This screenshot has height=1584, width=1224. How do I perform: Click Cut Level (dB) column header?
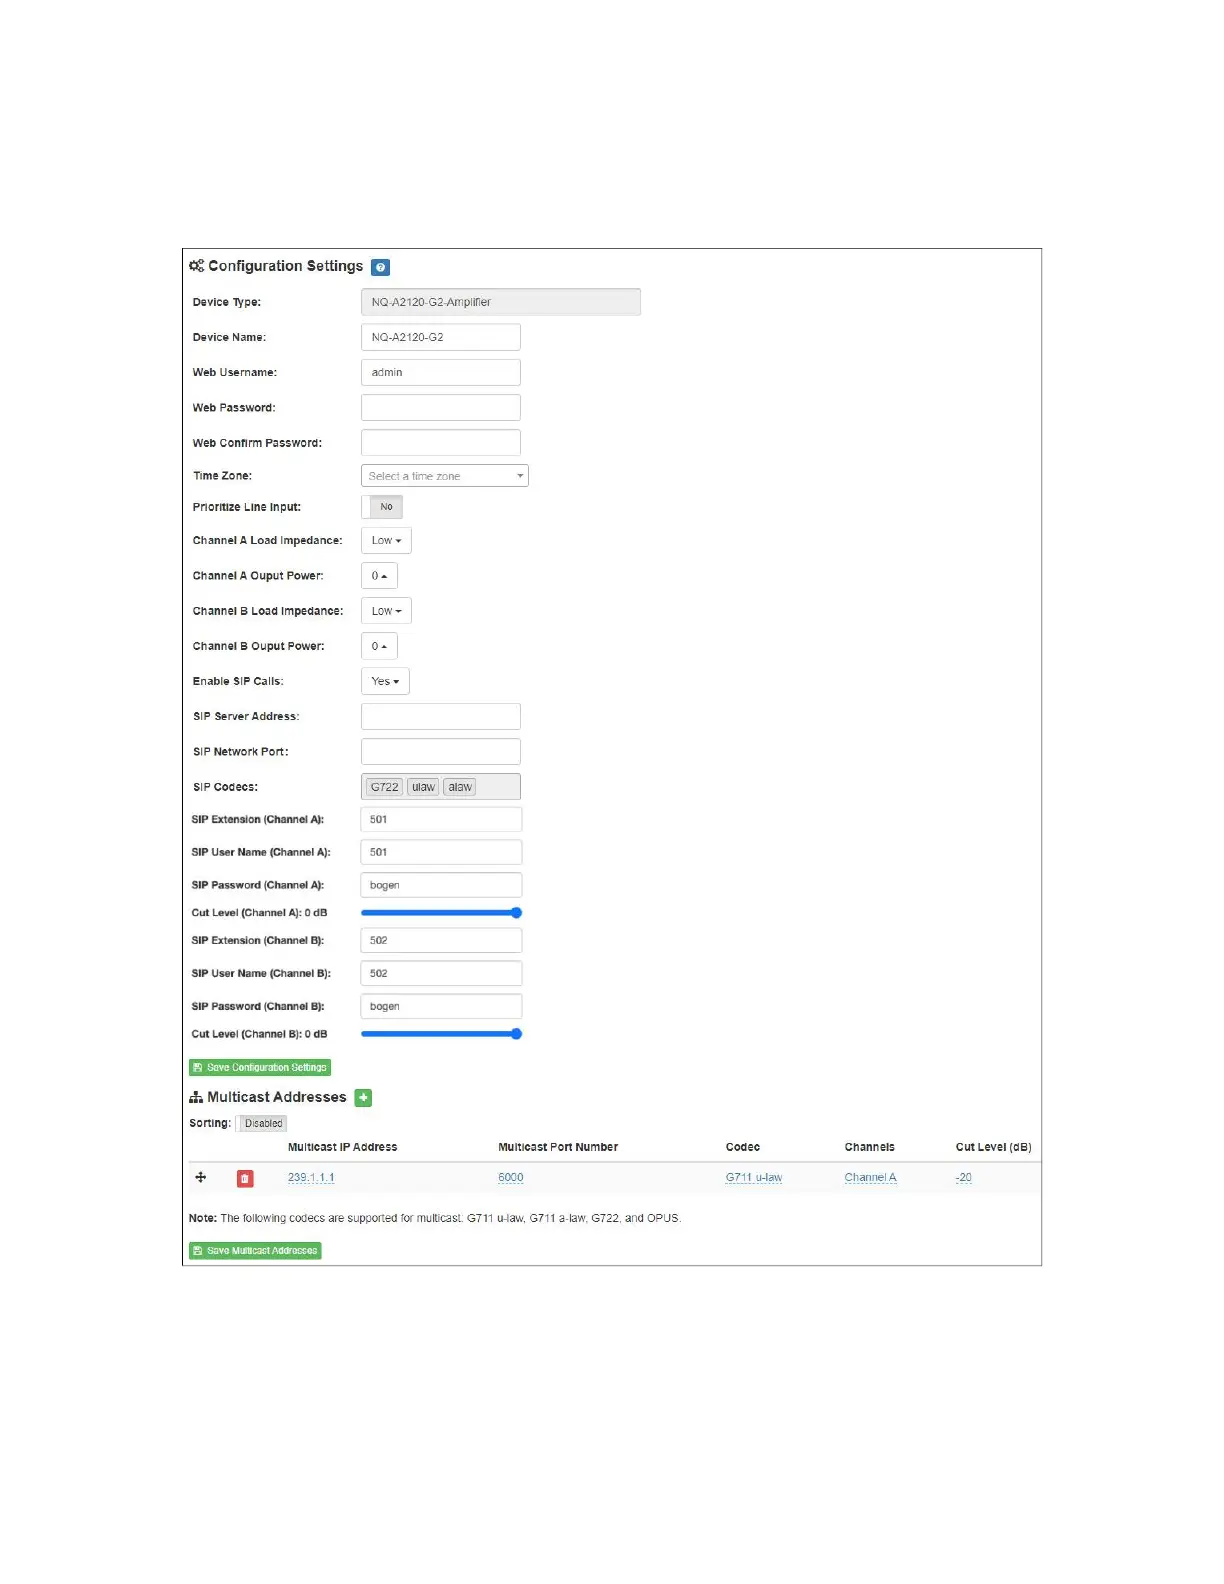coord(993,1147)
